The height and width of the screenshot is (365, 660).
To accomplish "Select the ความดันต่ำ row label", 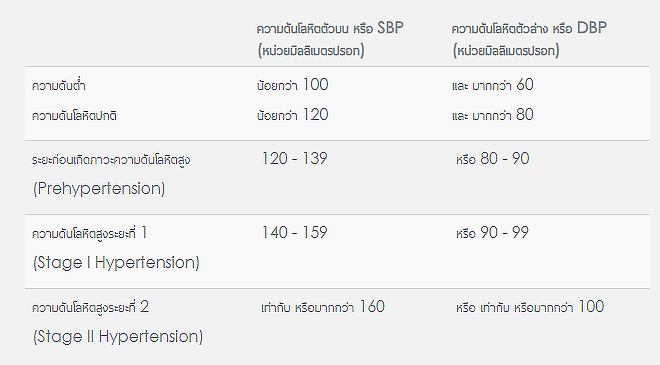I will tap(59, 85).
